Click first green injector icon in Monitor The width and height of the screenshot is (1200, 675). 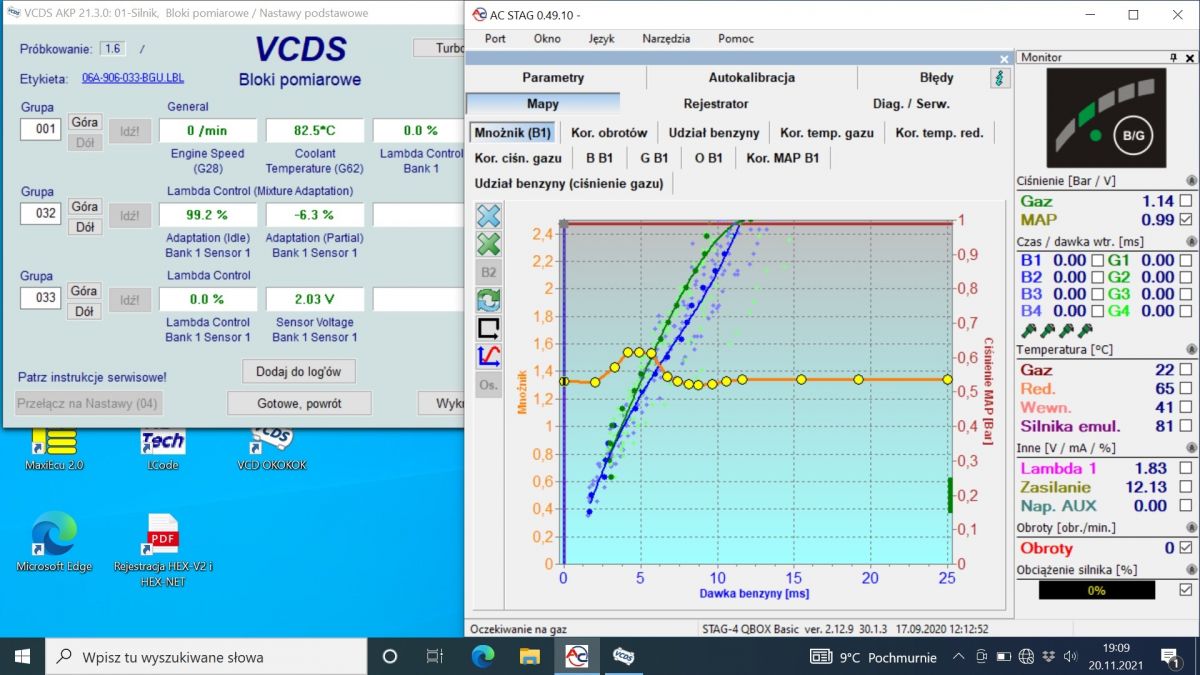pos(1027,329)
